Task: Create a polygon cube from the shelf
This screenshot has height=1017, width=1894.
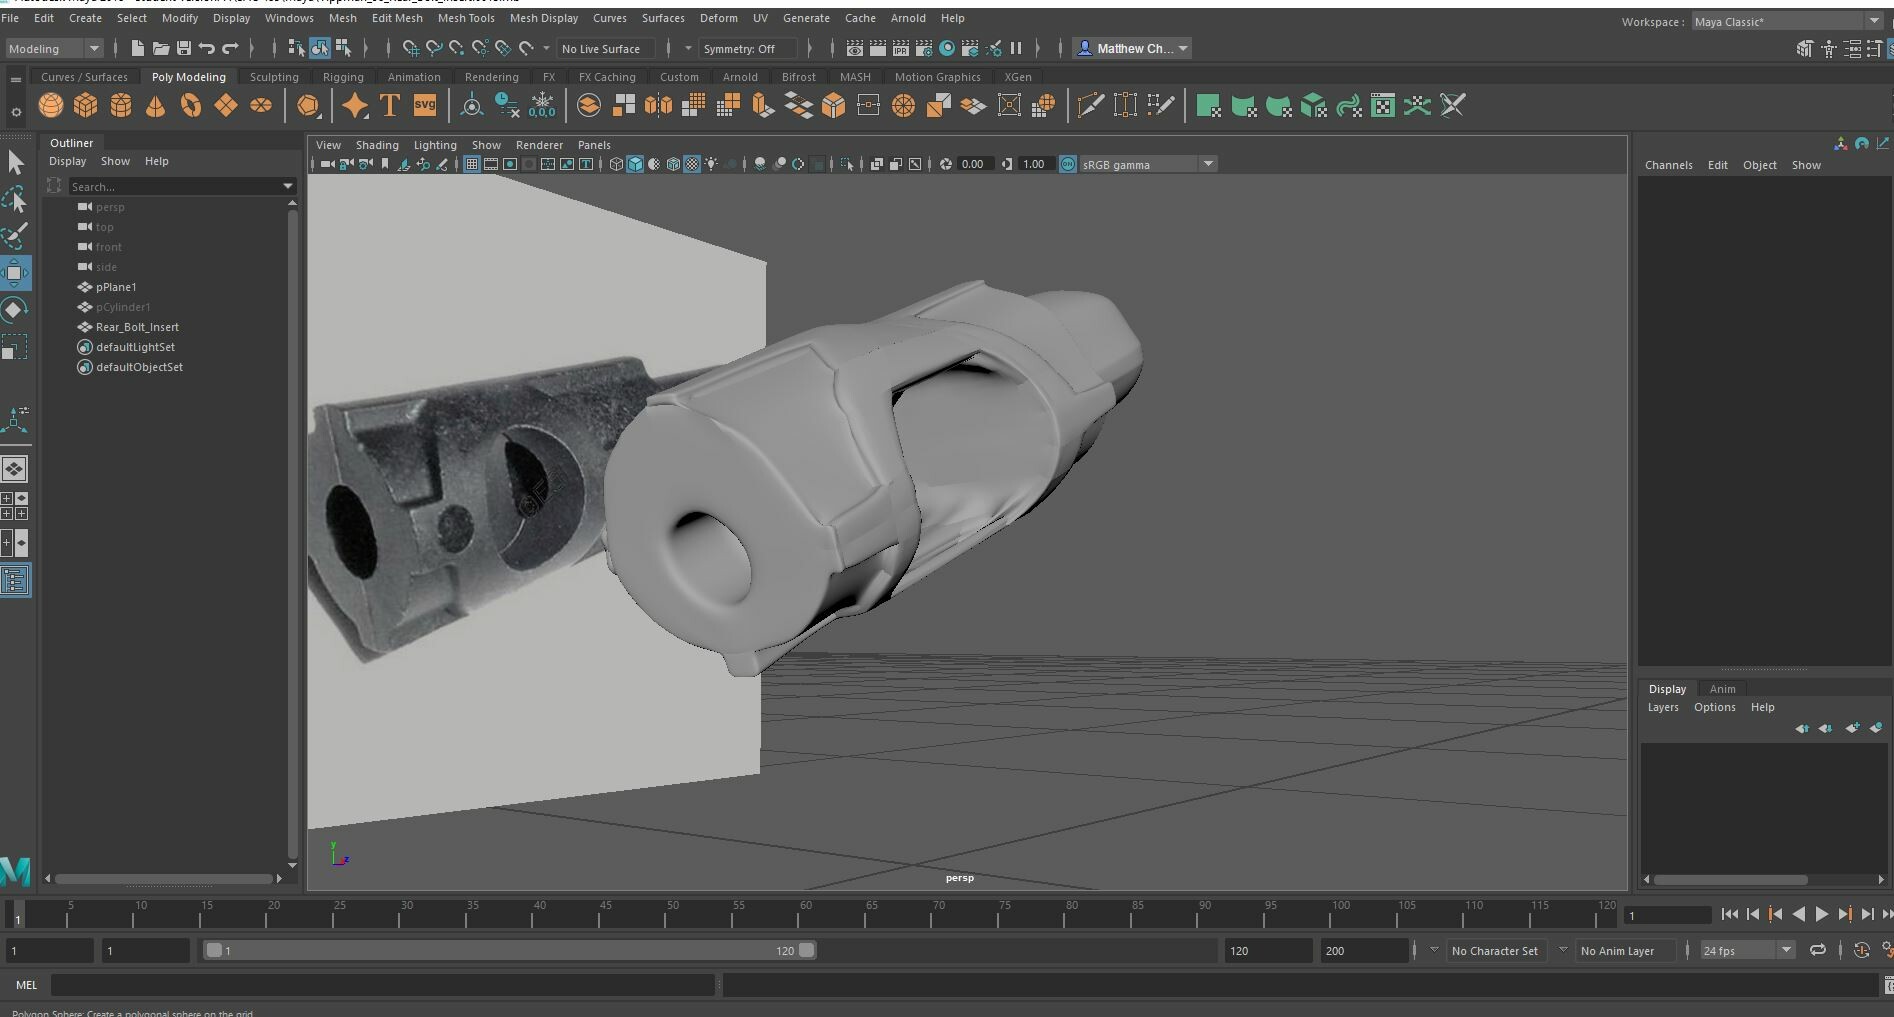Action: (x=86, y=105)
